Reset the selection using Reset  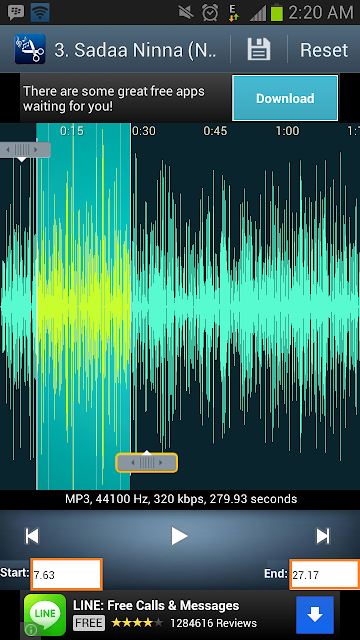(324, 50)
